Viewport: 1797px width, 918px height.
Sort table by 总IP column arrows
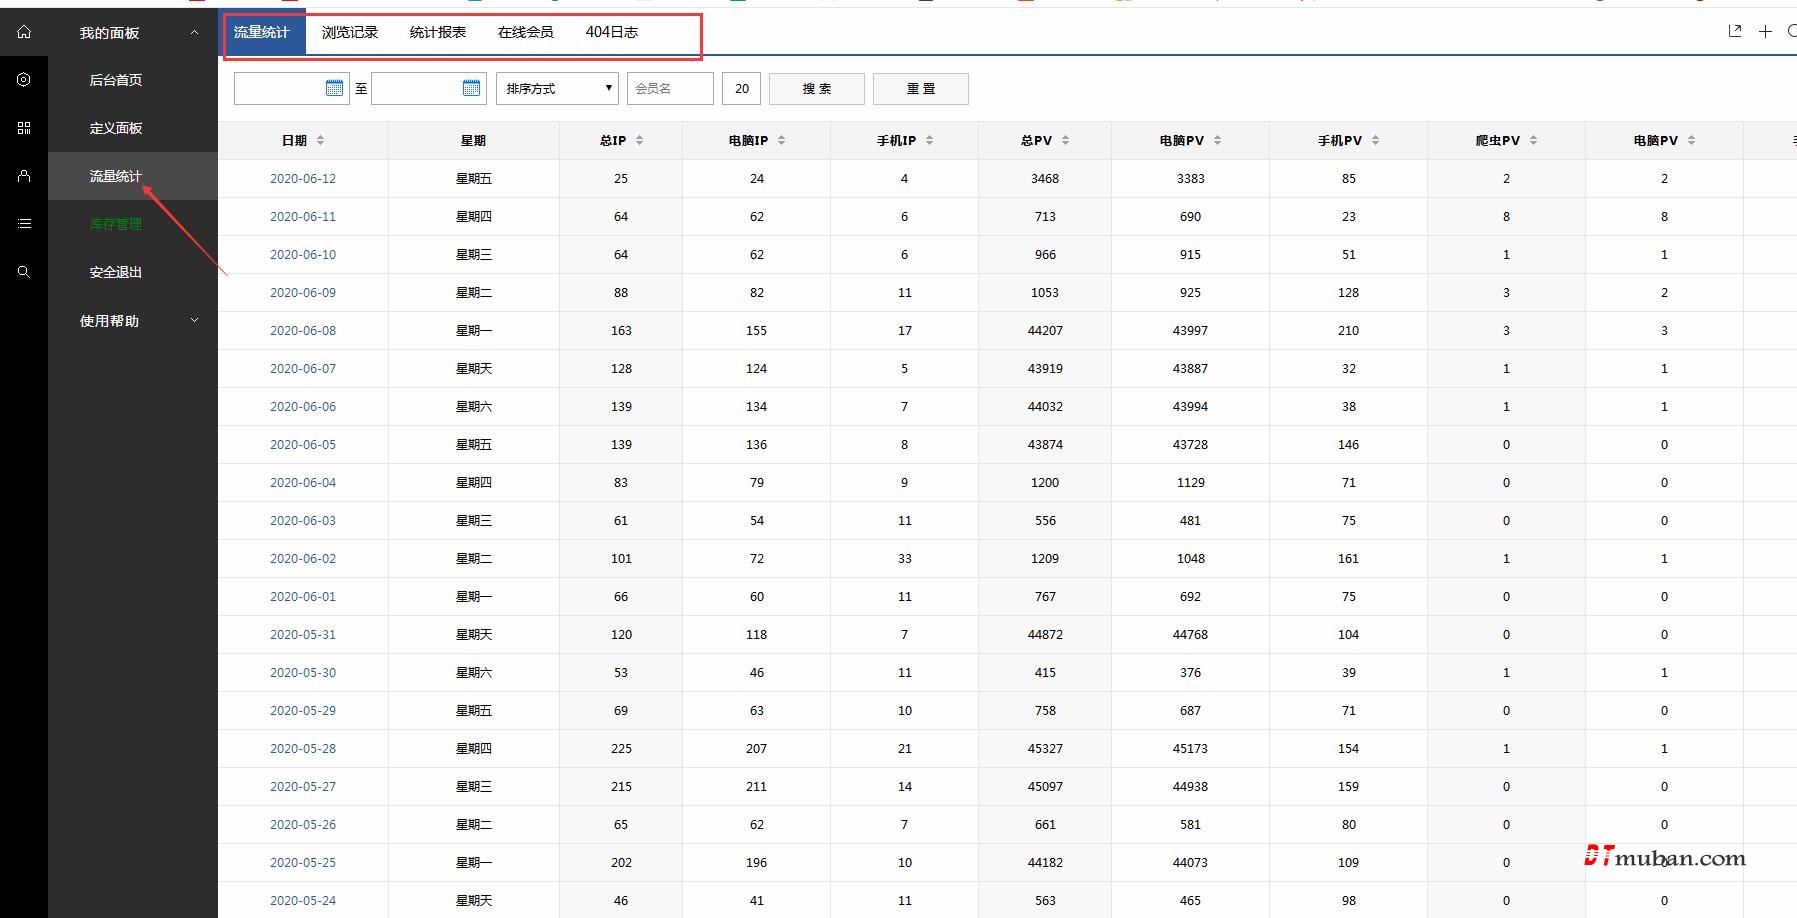(640, 141)
